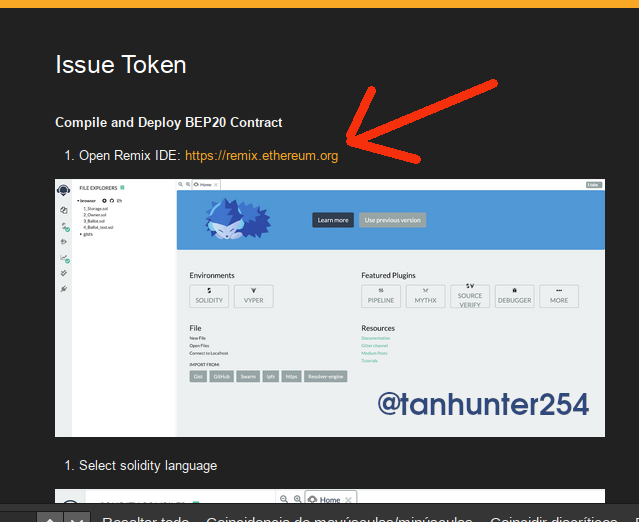The height and width of the screenshot is (522, 639).
Task: Click the find next down arrow
Action: (x=77, y=518)
